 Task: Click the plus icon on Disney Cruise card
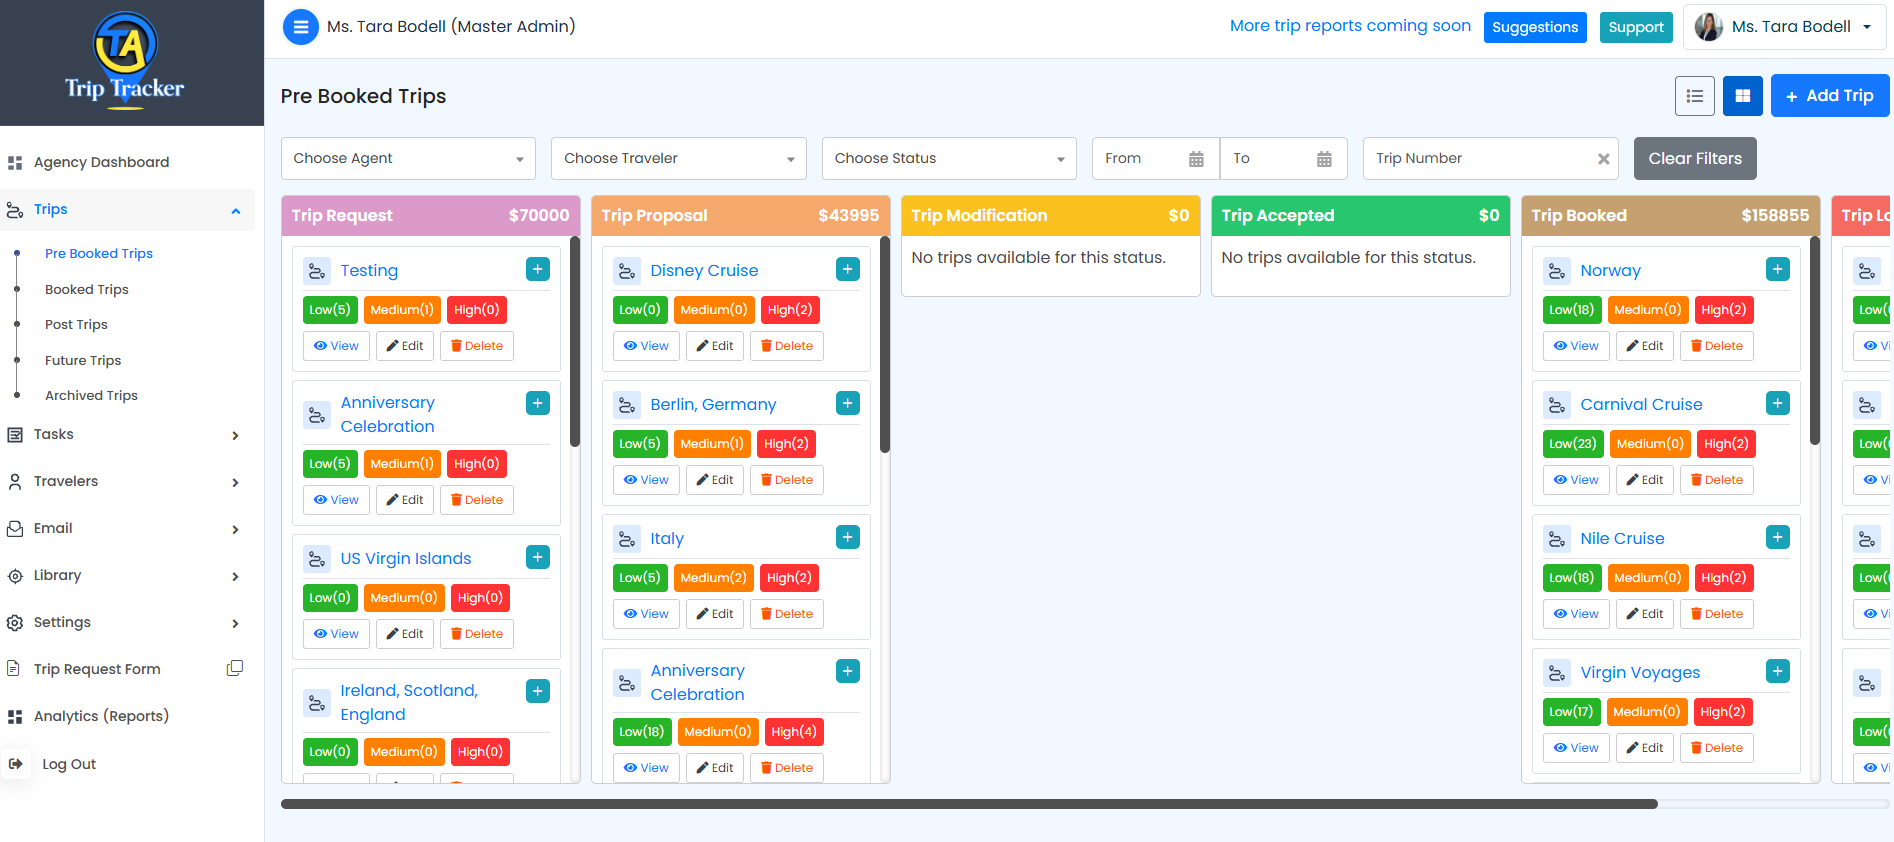click(847, 270)
